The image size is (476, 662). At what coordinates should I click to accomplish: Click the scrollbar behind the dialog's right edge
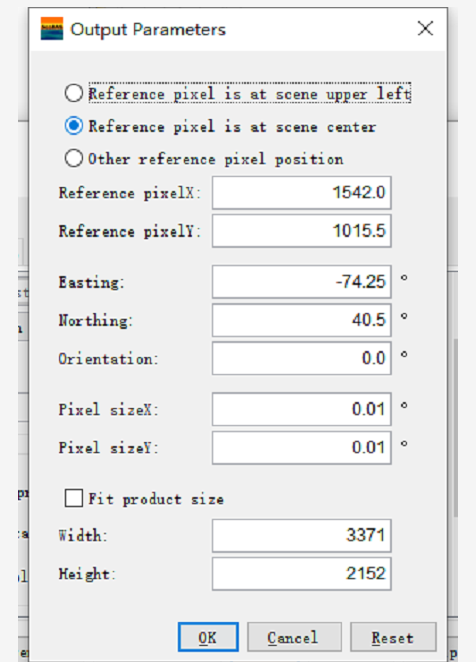coord(456,426)
